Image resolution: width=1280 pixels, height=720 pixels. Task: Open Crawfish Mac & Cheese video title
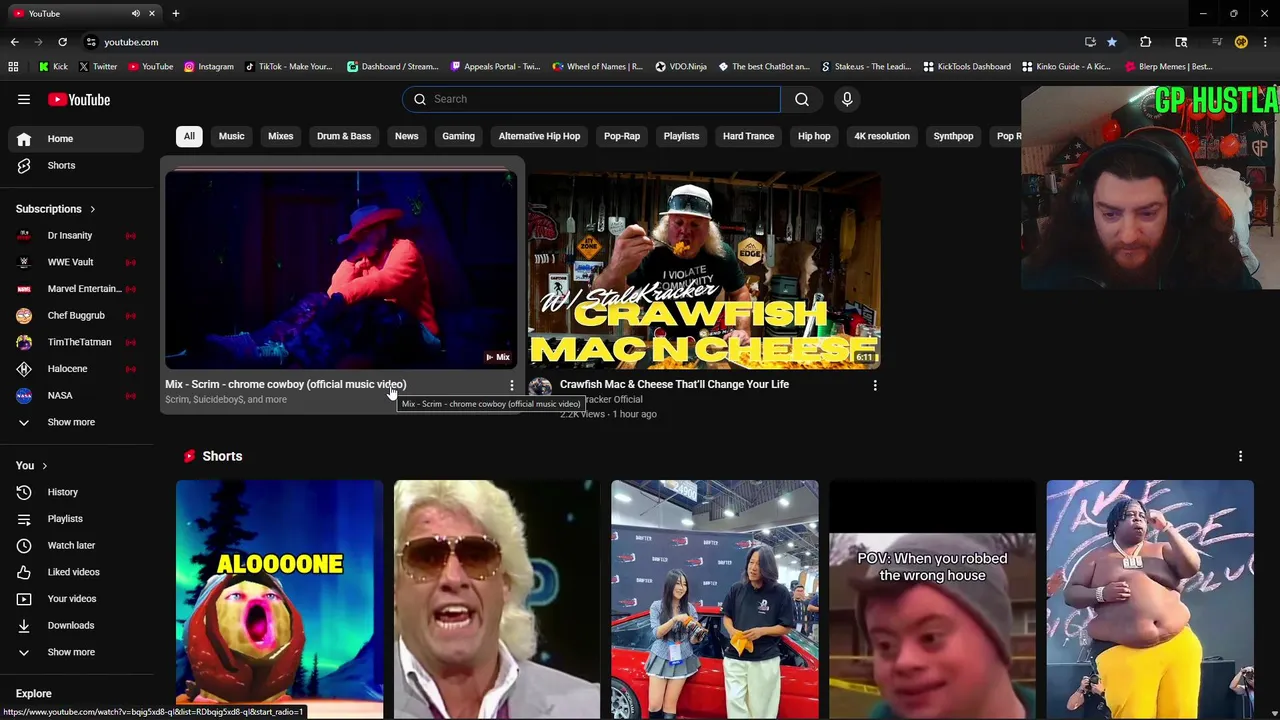674,385
